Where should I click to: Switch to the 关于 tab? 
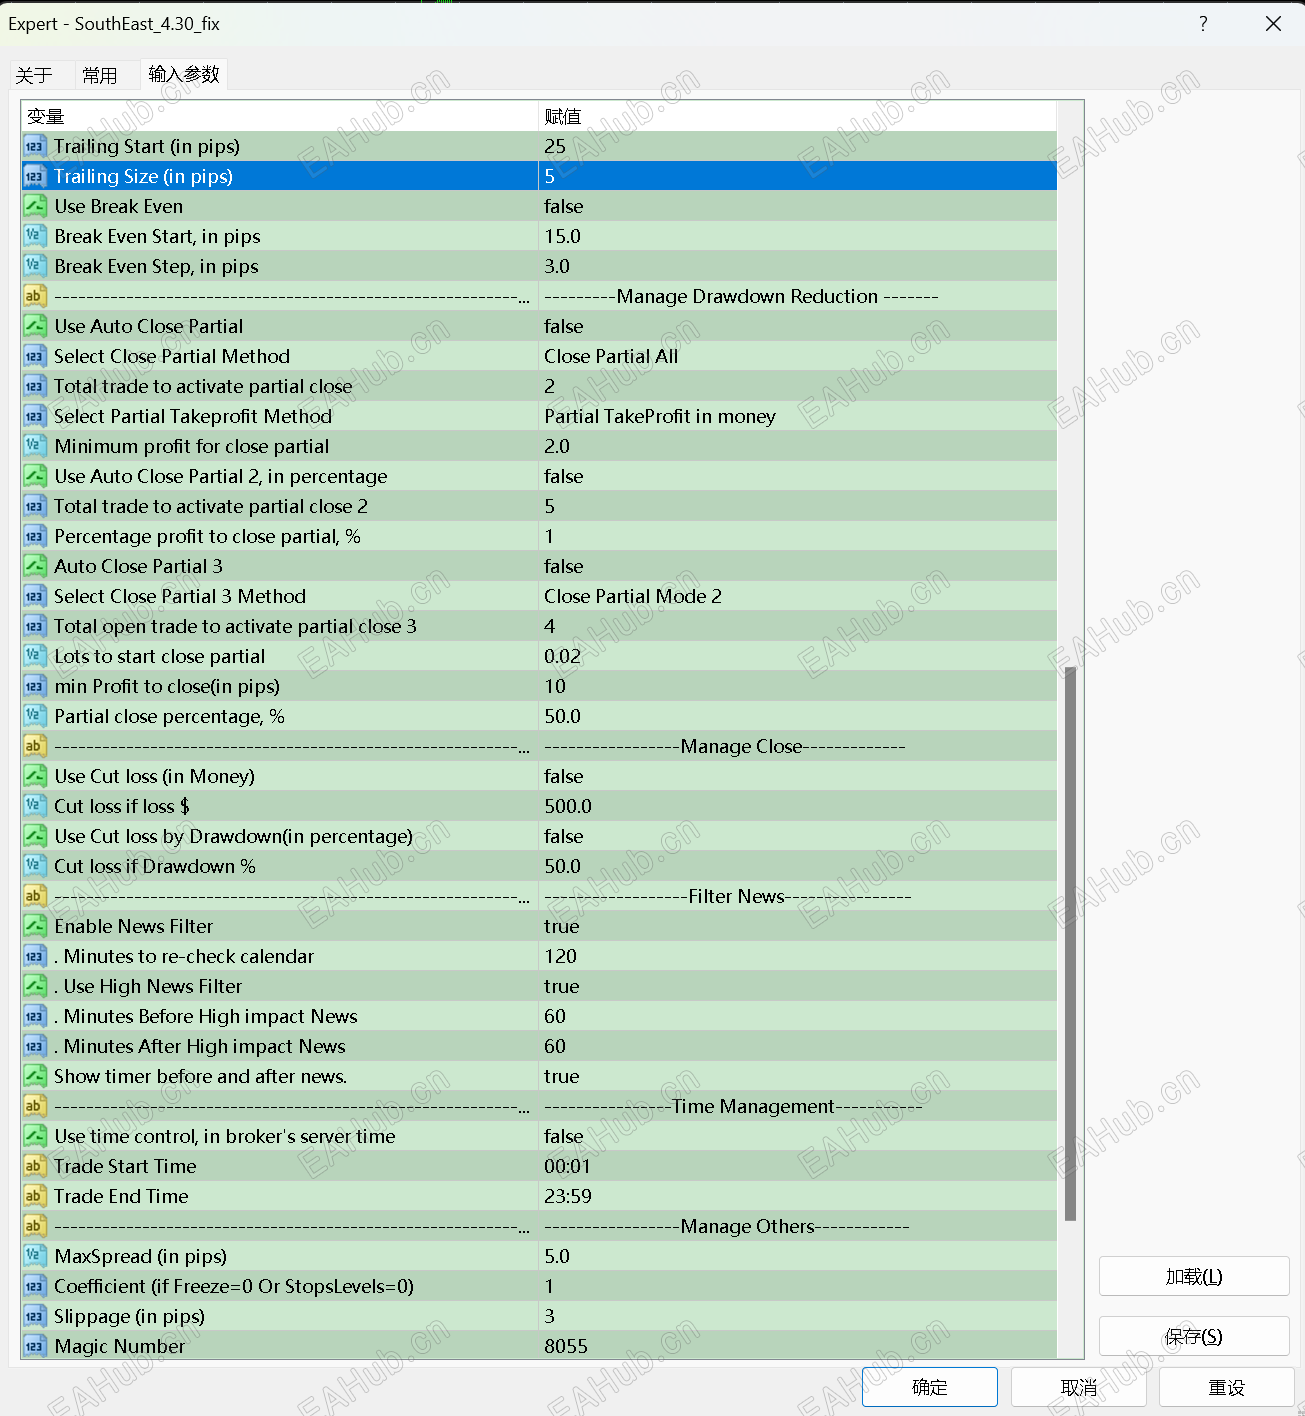point(38,74)
